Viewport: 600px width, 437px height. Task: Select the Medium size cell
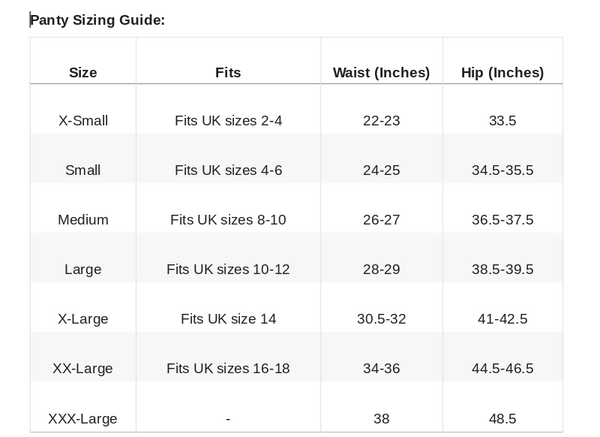click(83, 220)
